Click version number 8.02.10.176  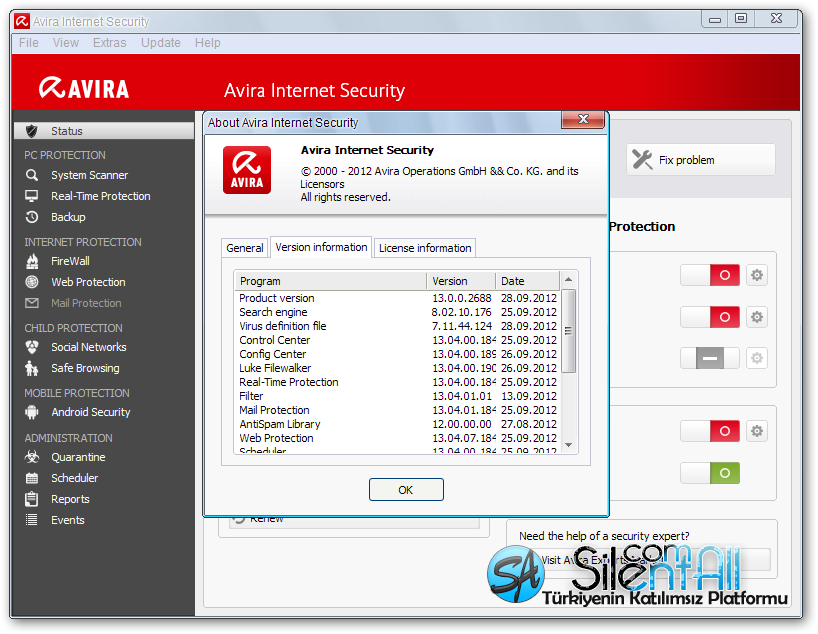[462, 312]
